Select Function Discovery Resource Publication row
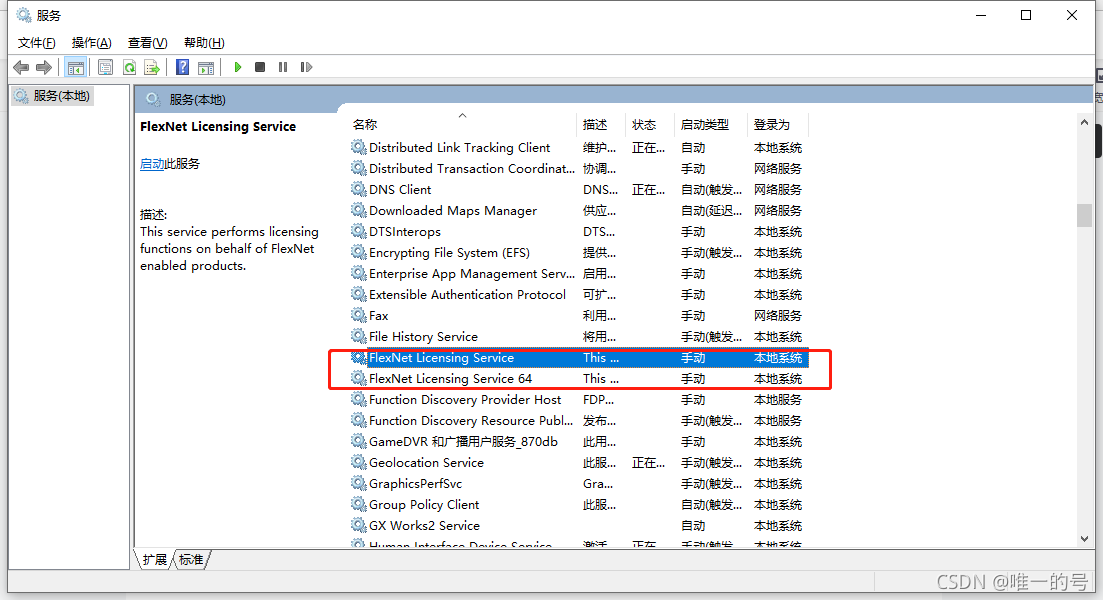Screen dimensions: 1103x600 579,421
